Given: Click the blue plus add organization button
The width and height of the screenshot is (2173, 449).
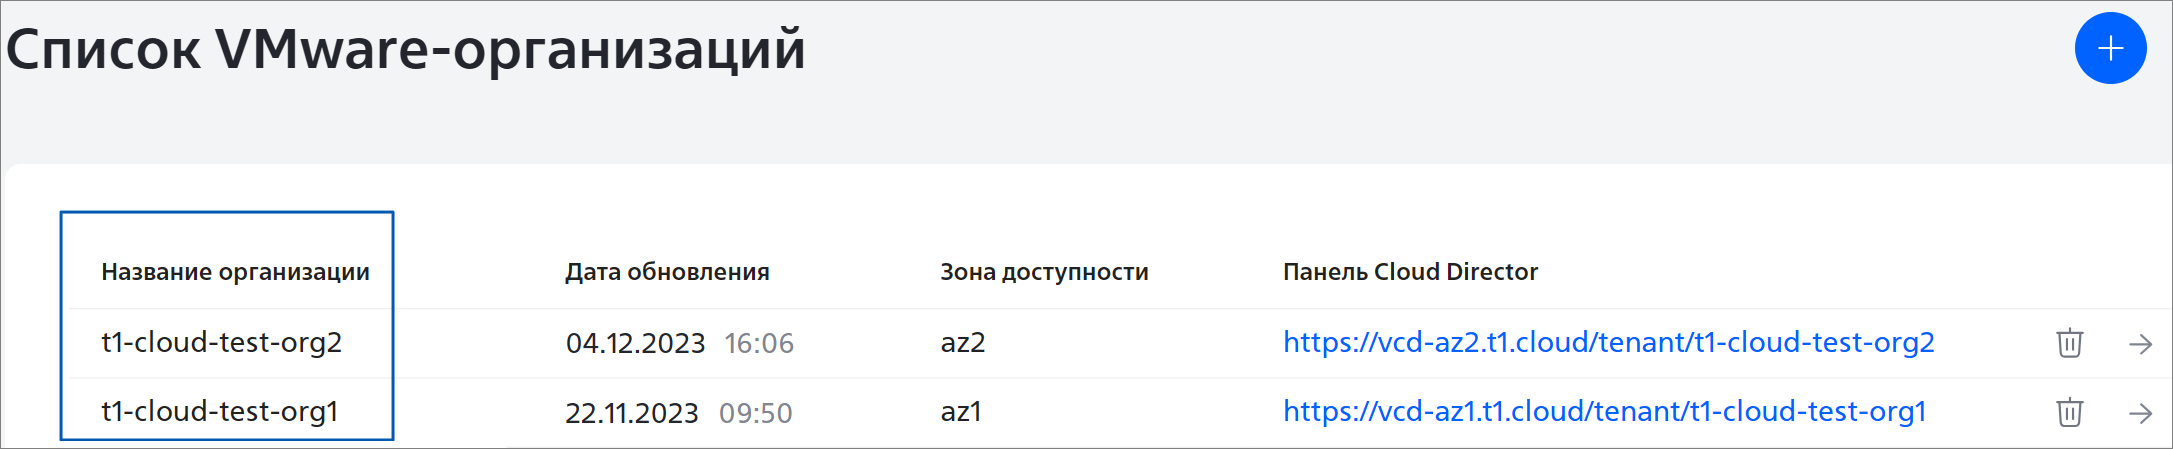Looking at the screenshot, I should [2110, 48].
